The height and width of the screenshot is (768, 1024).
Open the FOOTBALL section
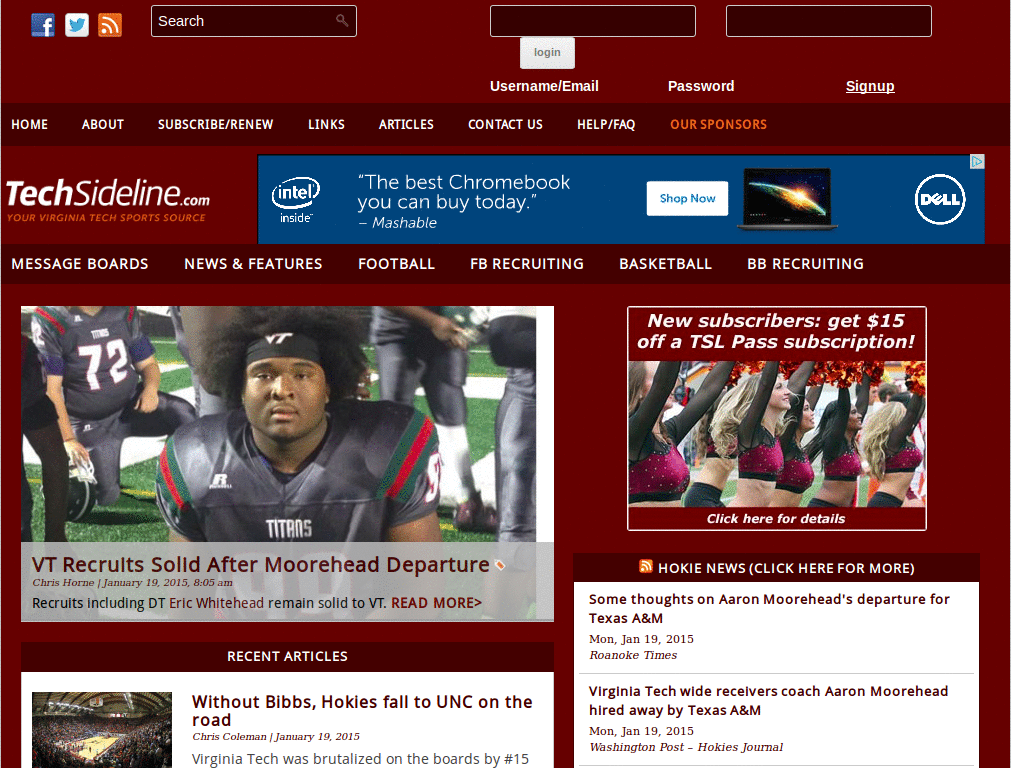pyautogui.click(x=396, y=264)
